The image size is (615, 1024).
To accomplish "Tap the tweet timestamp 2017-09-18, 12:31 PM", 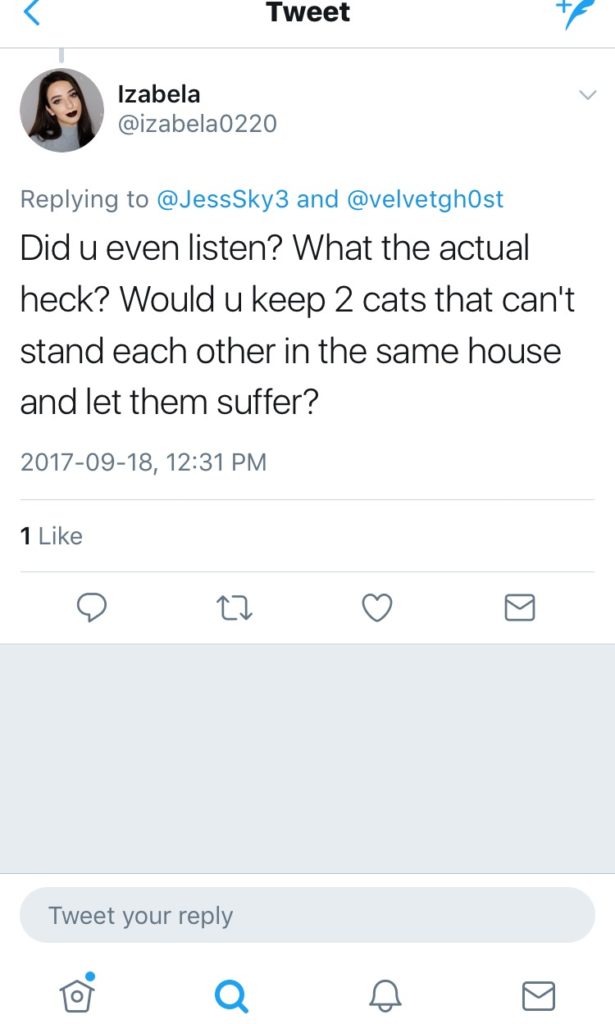I will (x=143, y=463).
